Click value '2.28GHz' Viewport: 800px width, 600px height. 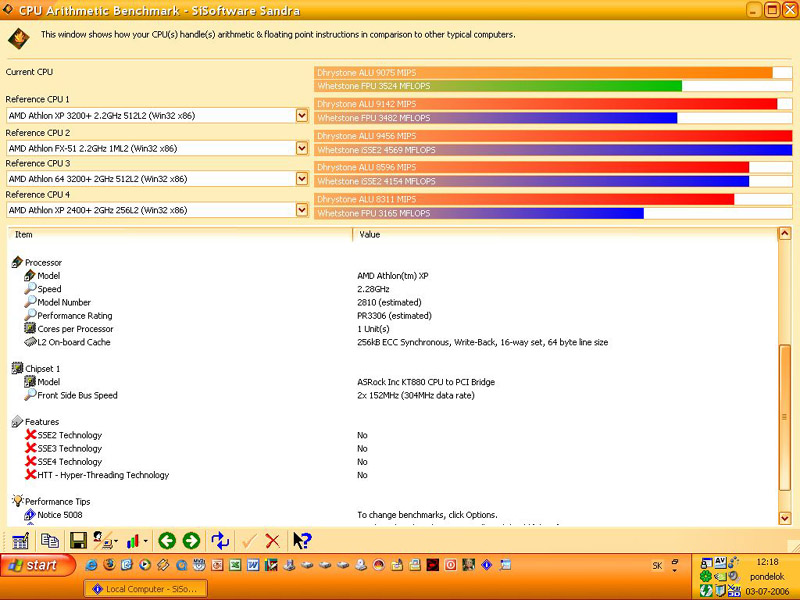pos(373,289)
